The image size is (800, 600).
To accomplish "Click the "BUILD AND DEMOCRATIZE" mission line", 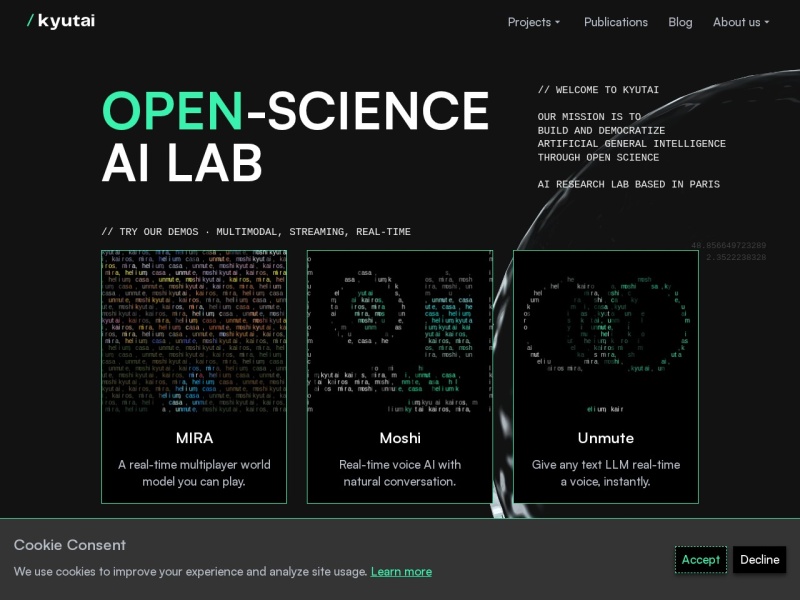I will (x=601, y=131).
